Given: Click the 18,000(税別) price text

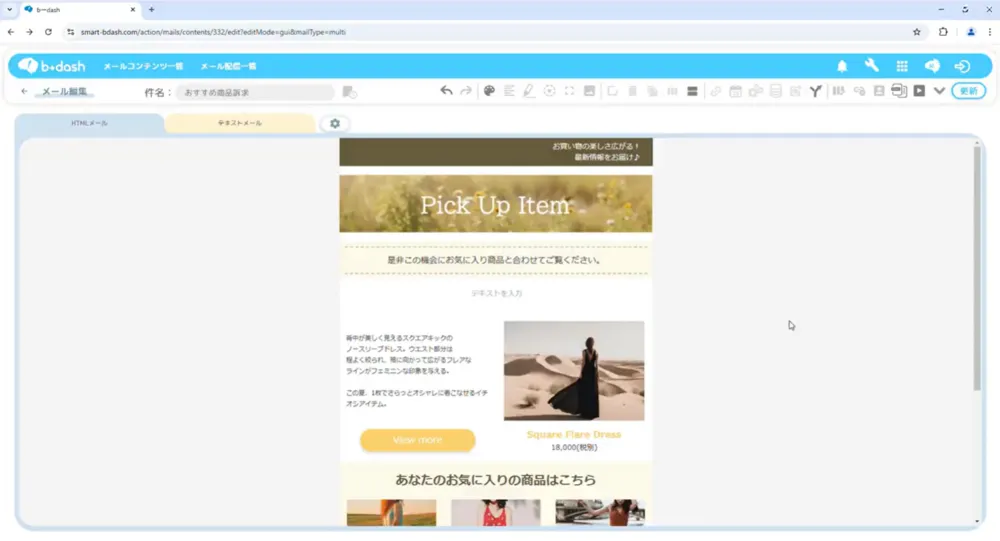Looking at the screenshot, I should point(574,447).
